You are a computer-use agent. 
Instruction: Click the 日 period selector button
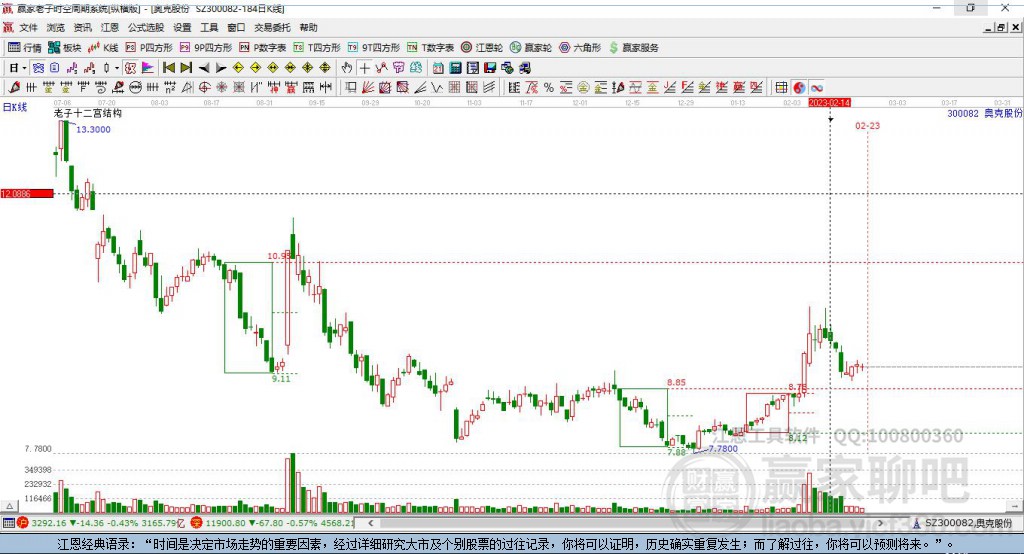[13, 68]
